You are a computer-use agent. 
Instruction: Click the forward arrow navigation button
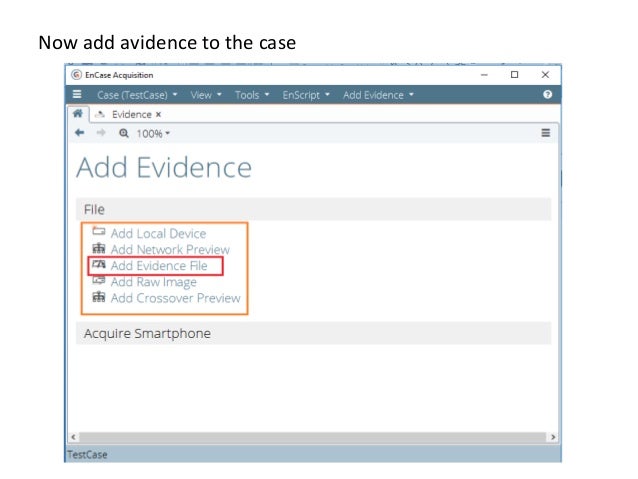tap(101, 133)
